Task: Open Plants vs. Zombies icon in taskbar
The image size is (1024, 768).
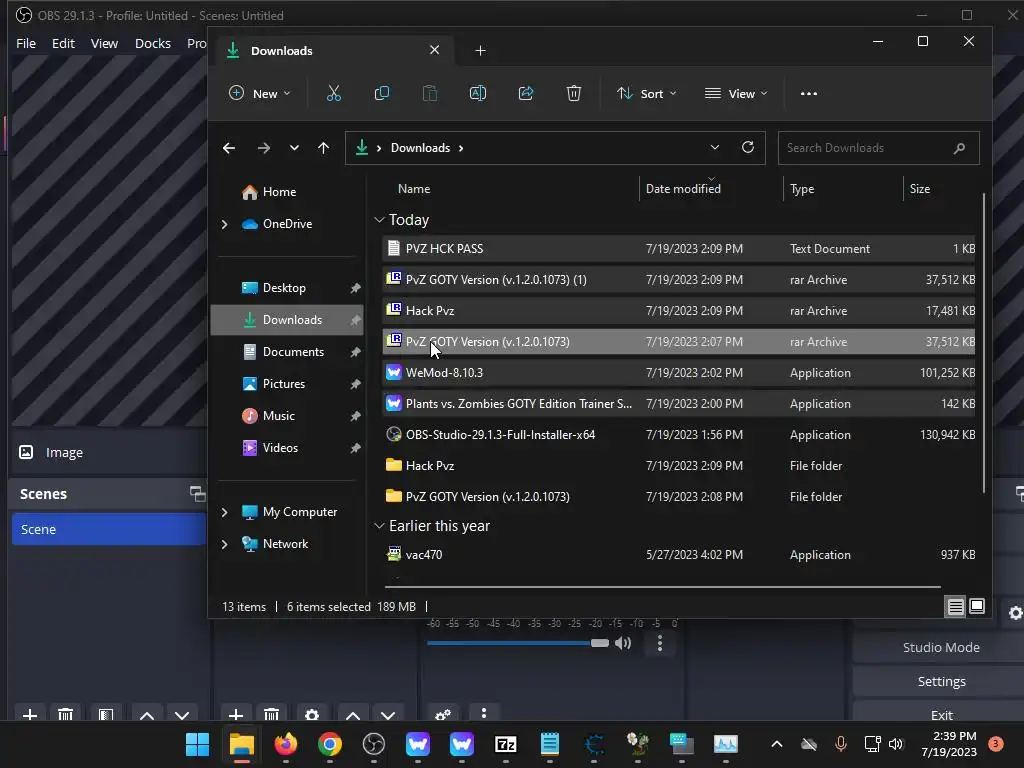Action: tap(637, 744)
